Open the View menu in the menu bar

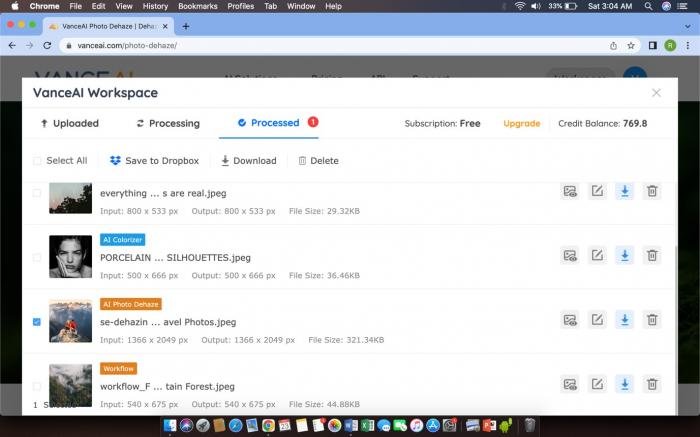(x=124, y=6)
